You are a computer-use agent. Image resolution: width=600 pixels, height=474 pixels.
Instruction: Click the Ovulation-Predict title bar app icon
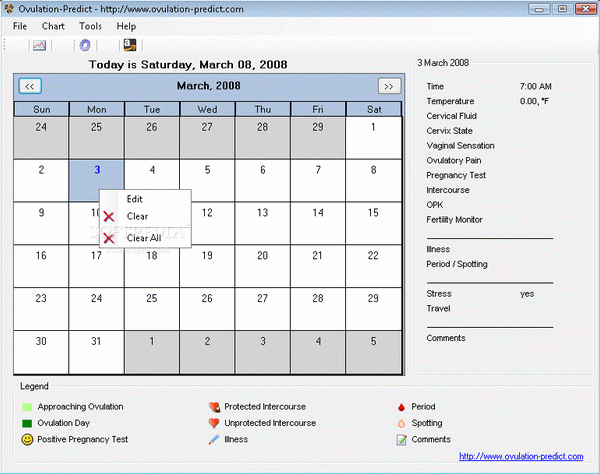pyautogui.click(x=9, y=9)
